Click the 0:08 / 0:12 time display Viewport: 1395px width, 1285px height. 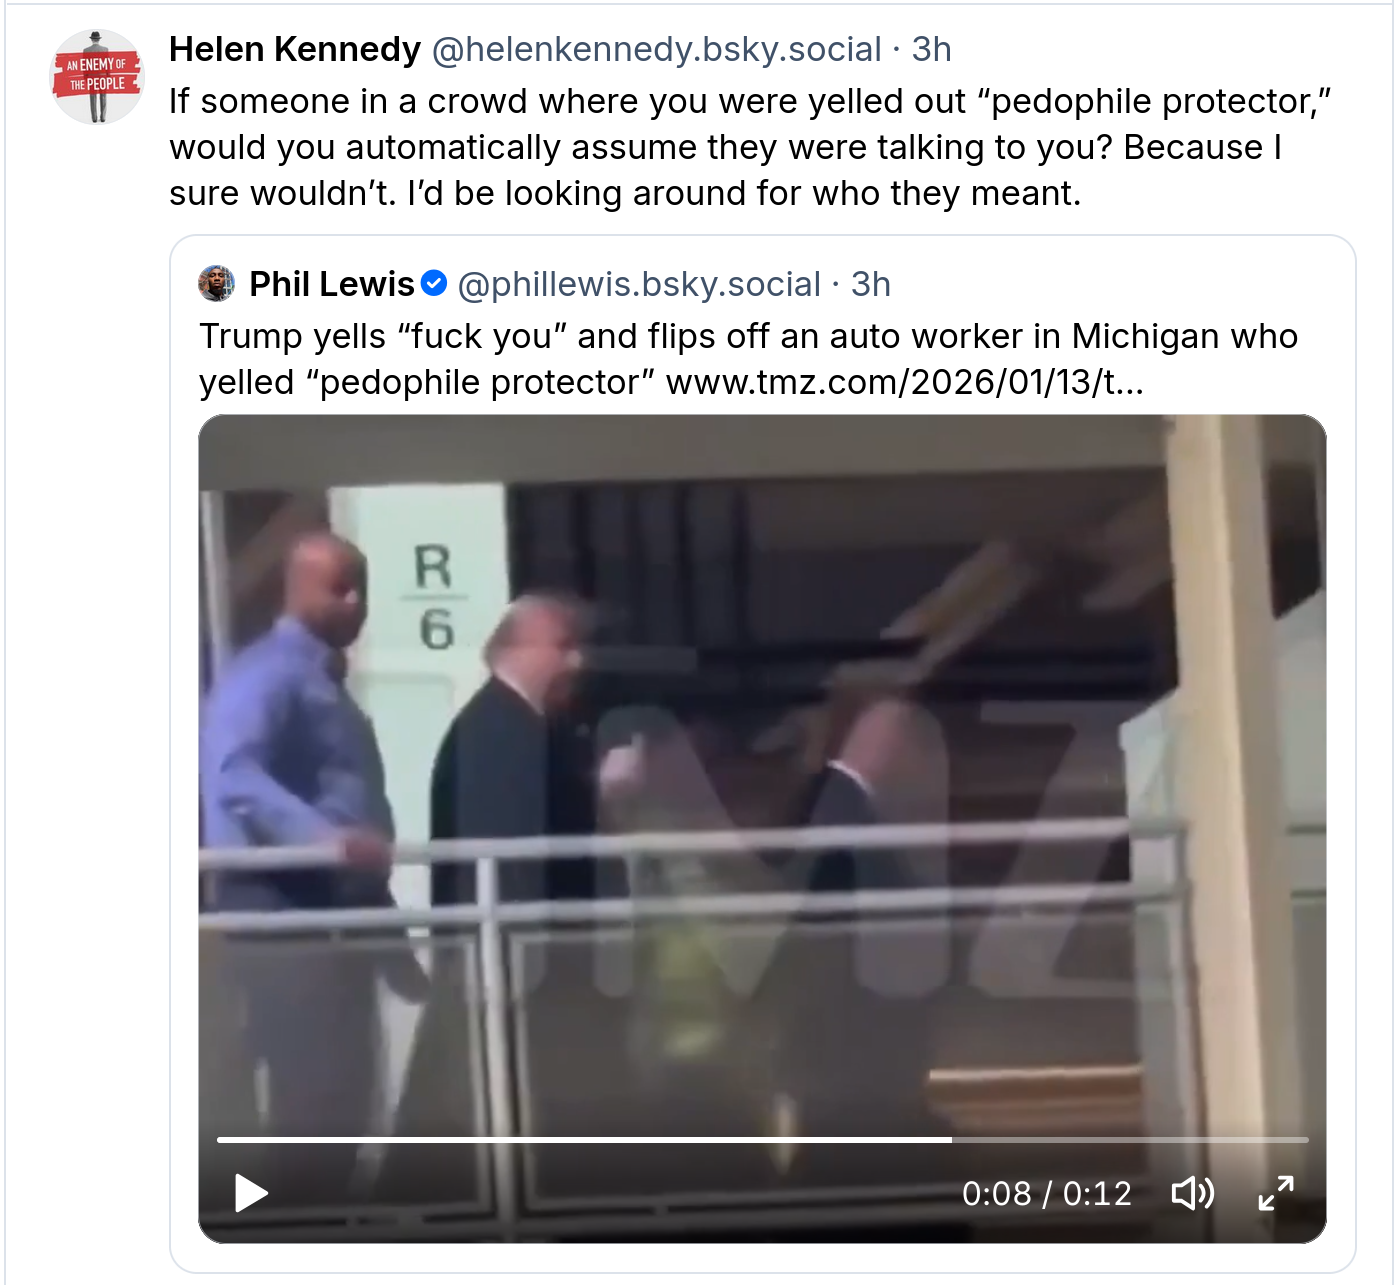point(1046,1193)
